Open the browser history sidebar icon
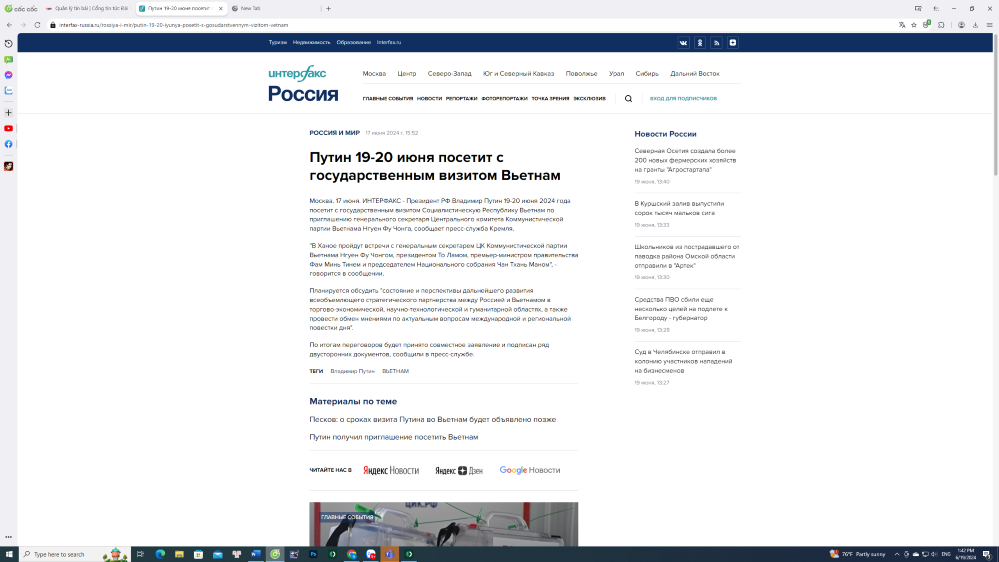The image size is (999, 562). 9,44
